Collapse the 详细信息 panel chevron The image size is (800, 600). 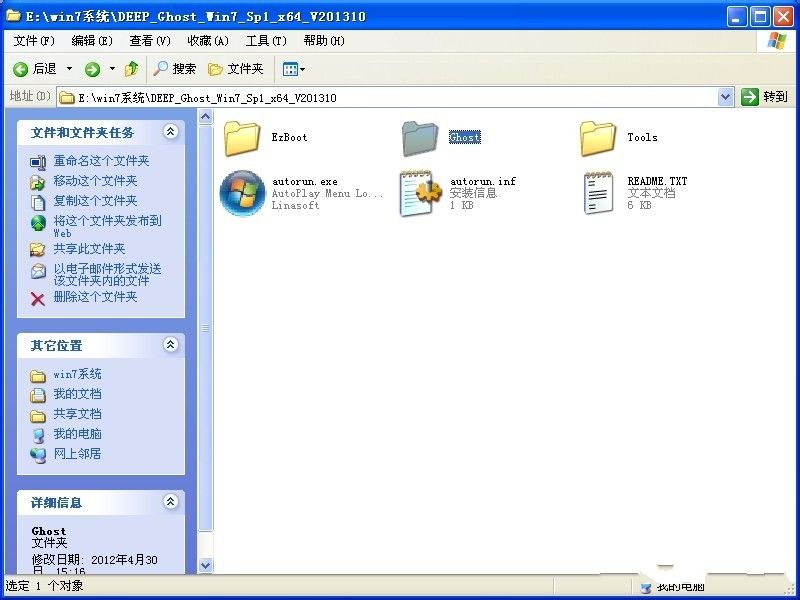coord(170,502)
